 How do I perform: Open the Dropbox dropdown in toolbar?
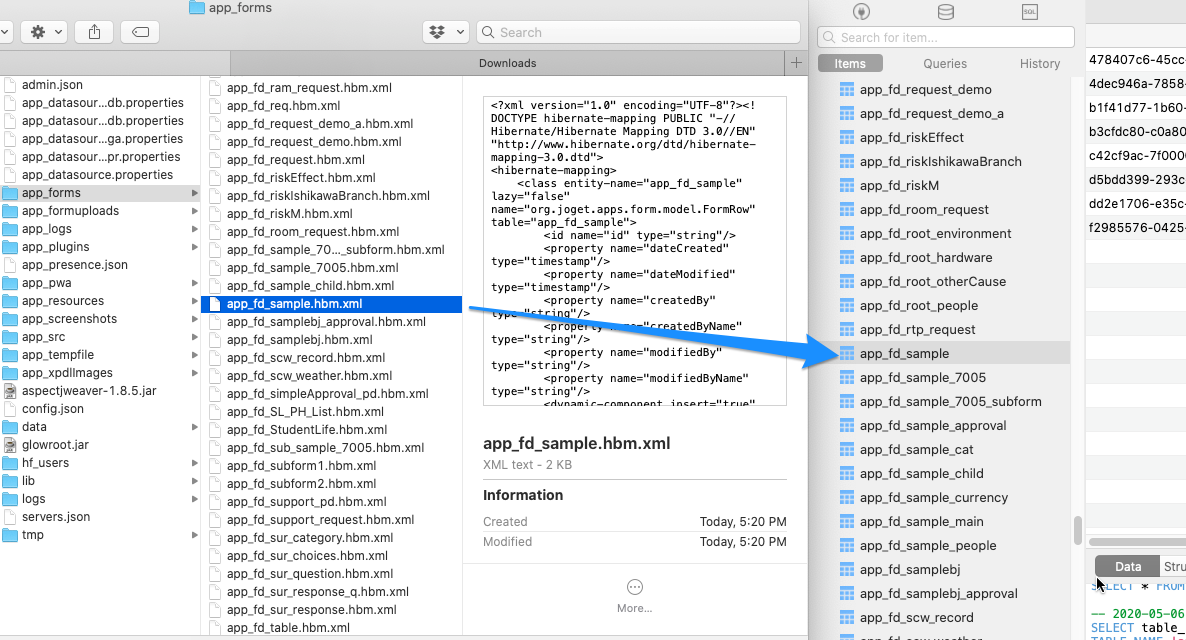446,32
